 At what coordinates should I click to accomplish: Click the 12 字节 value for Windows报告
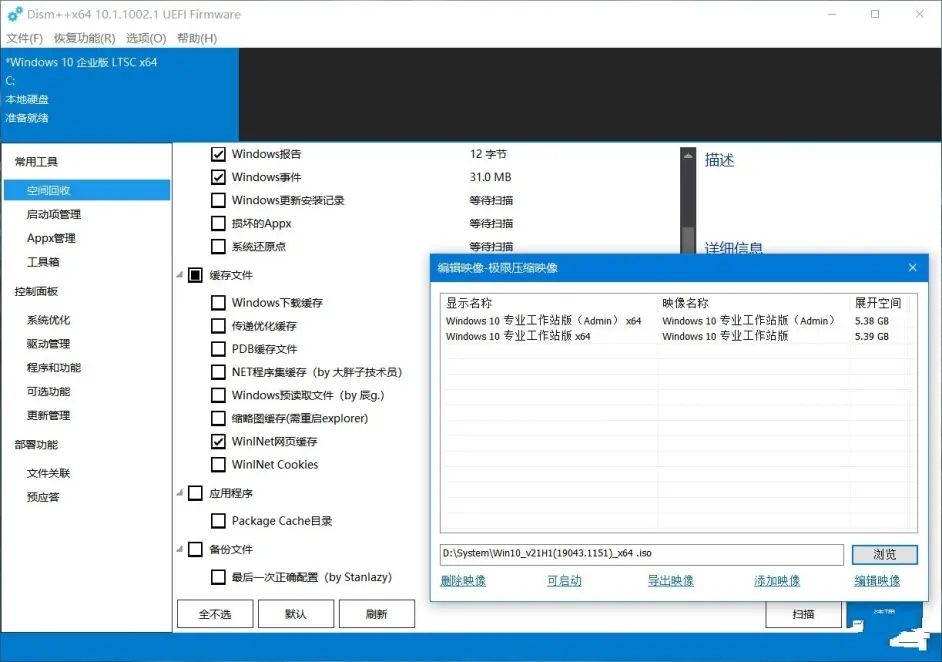(488, 154)
